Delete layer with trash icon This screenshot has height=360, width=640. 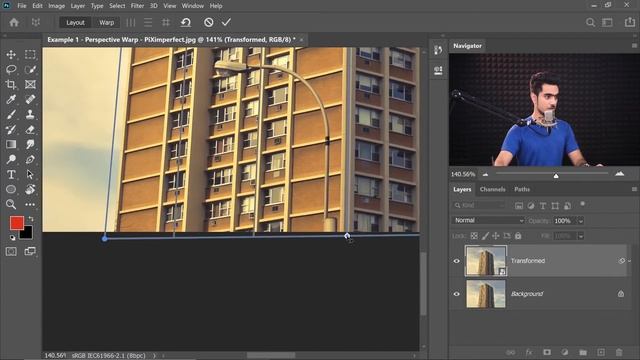pyautogui.click(x=619, y=352)
